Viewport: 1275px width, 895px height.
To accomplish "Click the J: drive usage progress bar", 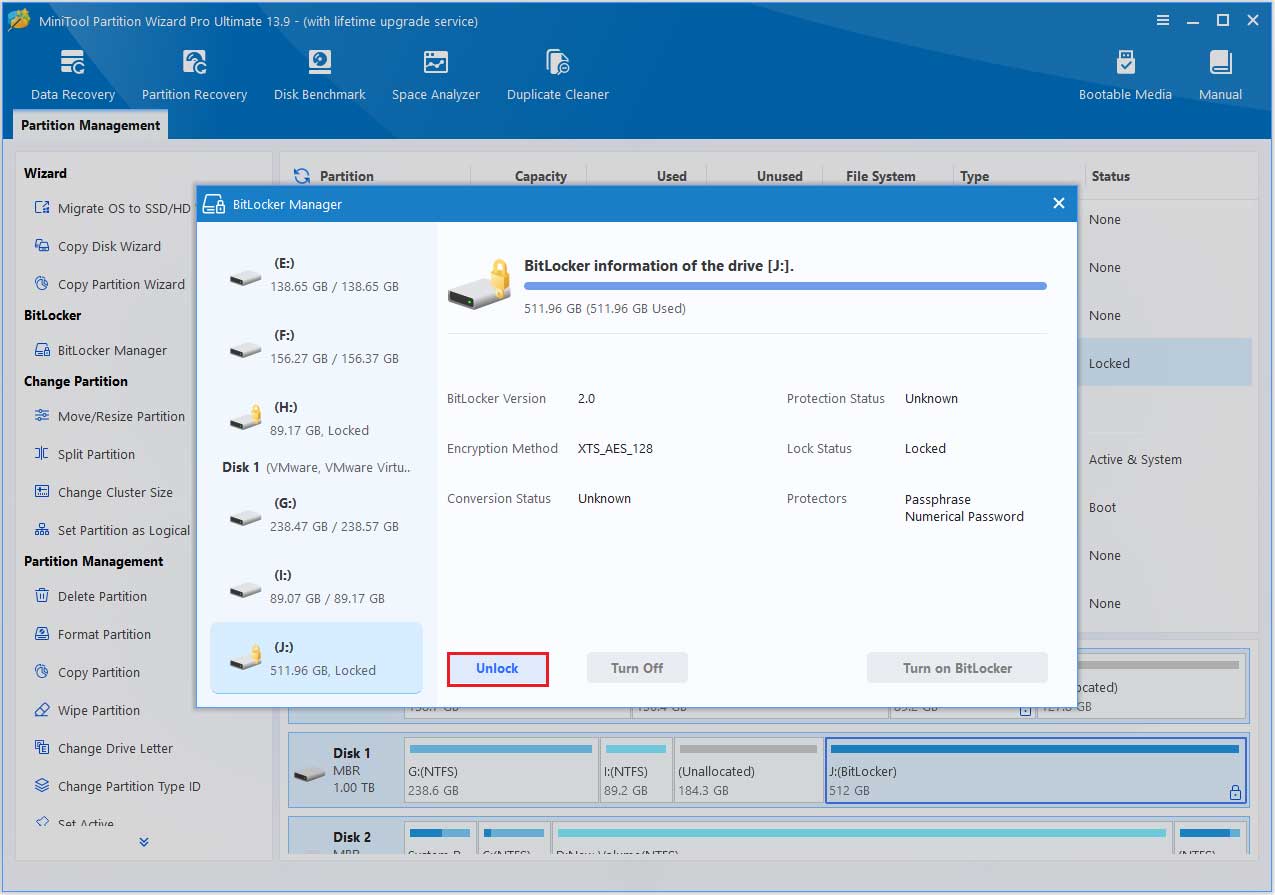I will coord(785,286).
